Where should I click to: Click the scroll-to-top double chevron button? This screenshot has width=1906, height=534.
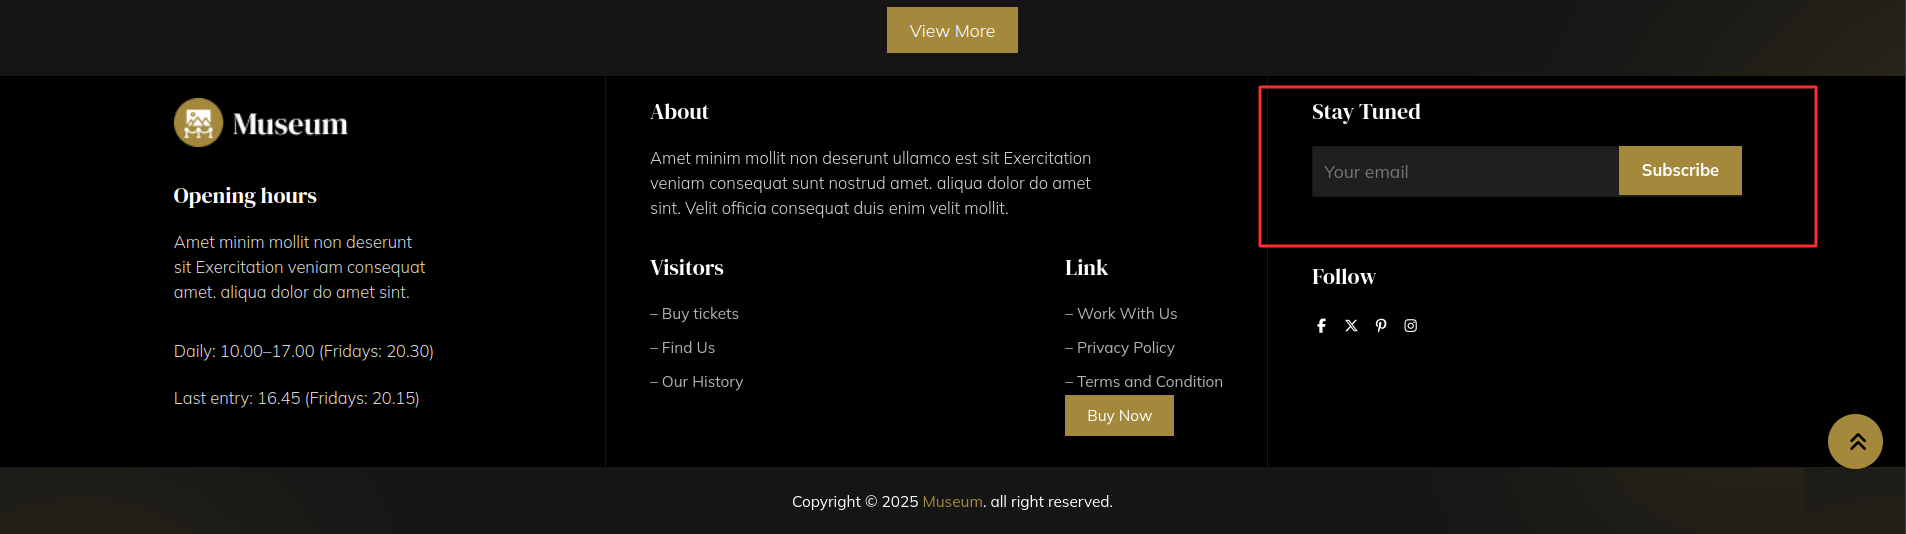coord(1855,441)
